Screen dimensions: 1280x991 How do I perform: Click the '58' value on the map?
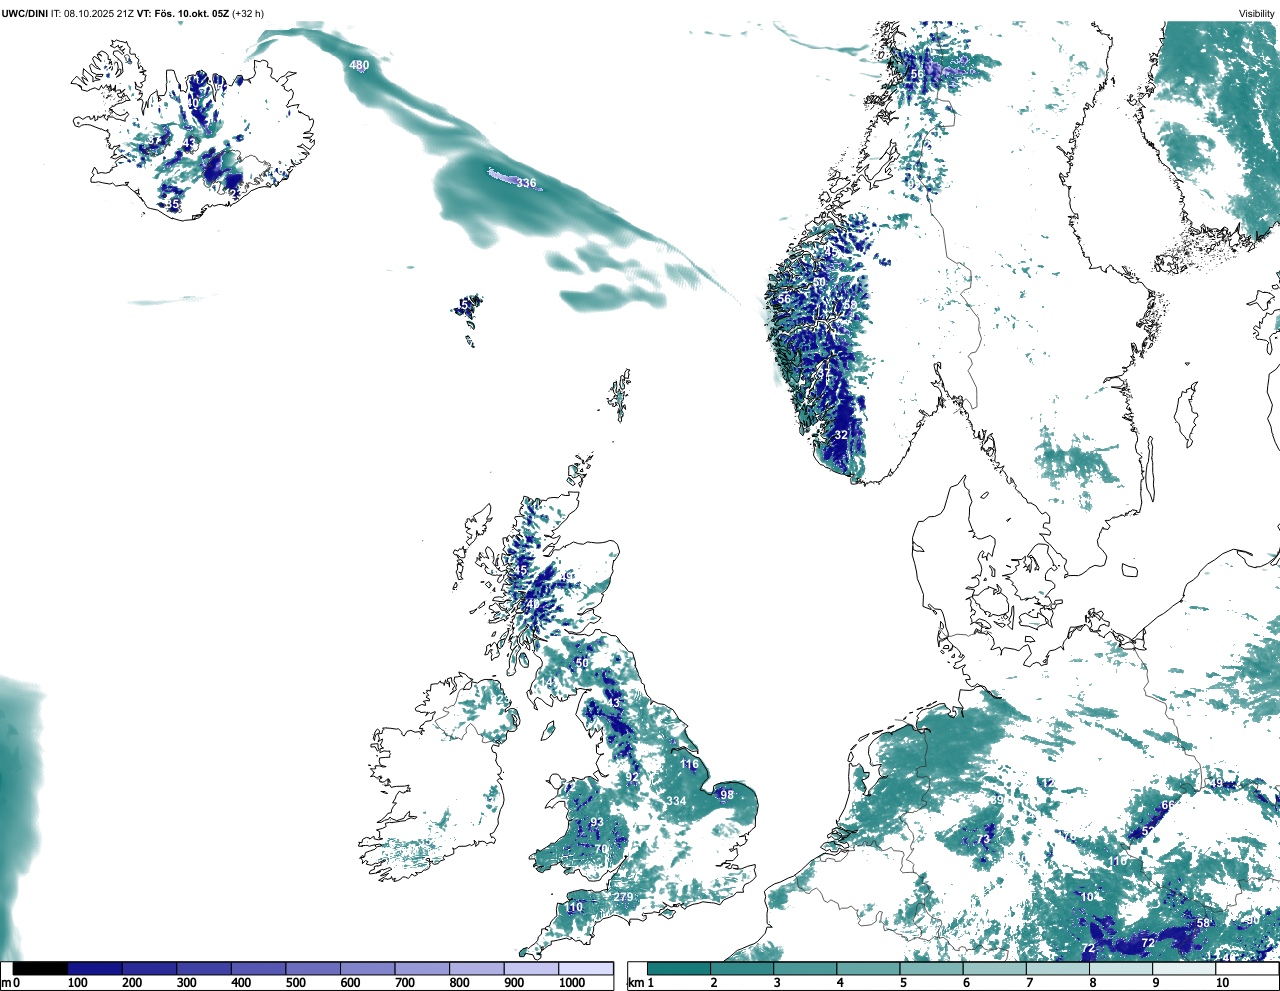click(1204, 923)
